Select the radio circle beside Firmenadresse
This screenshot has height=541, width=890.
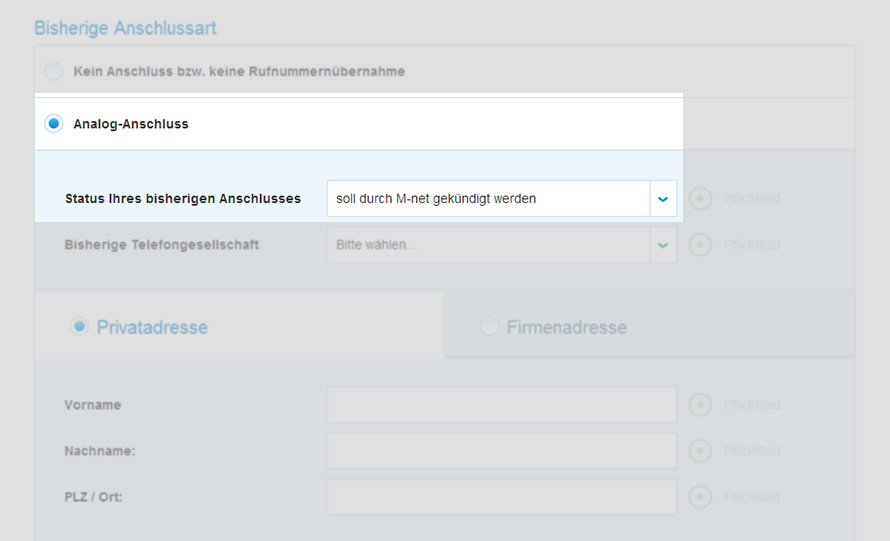tap(489, 327)
